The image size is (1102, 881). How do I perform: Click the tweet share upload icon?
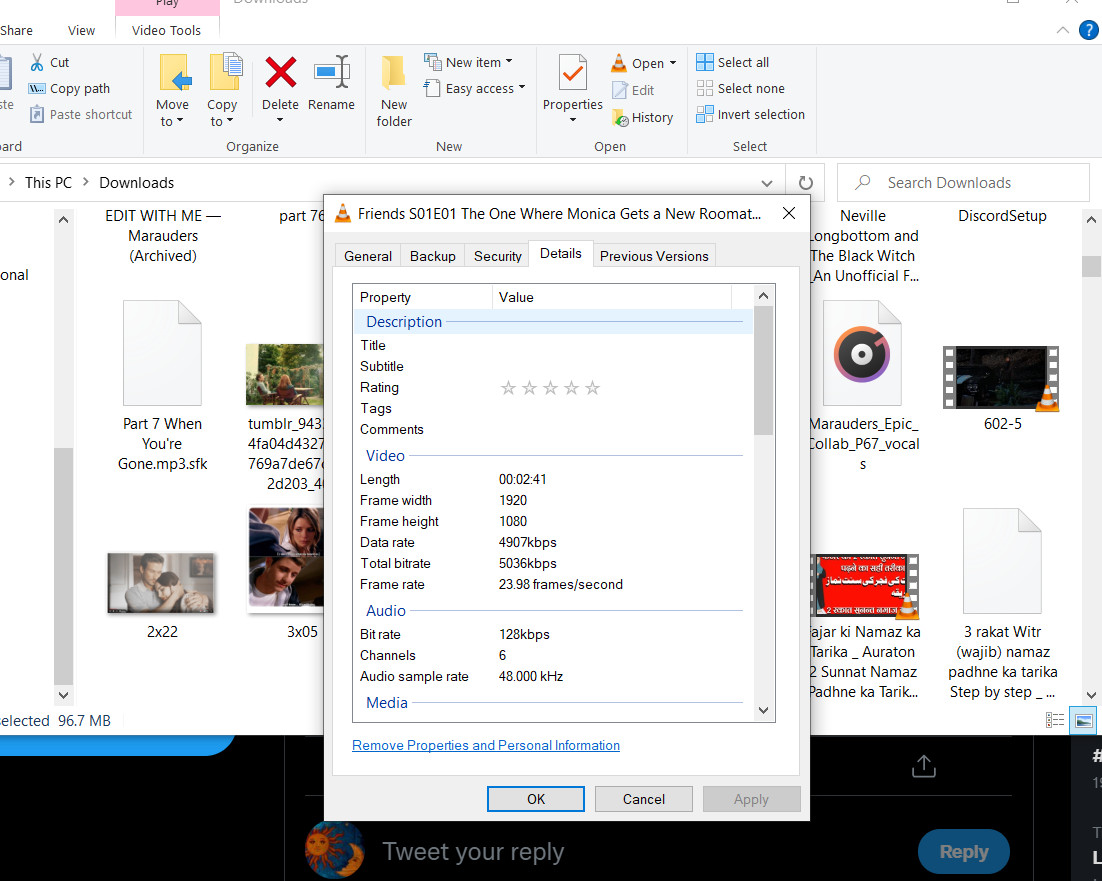tap(923, 766)
